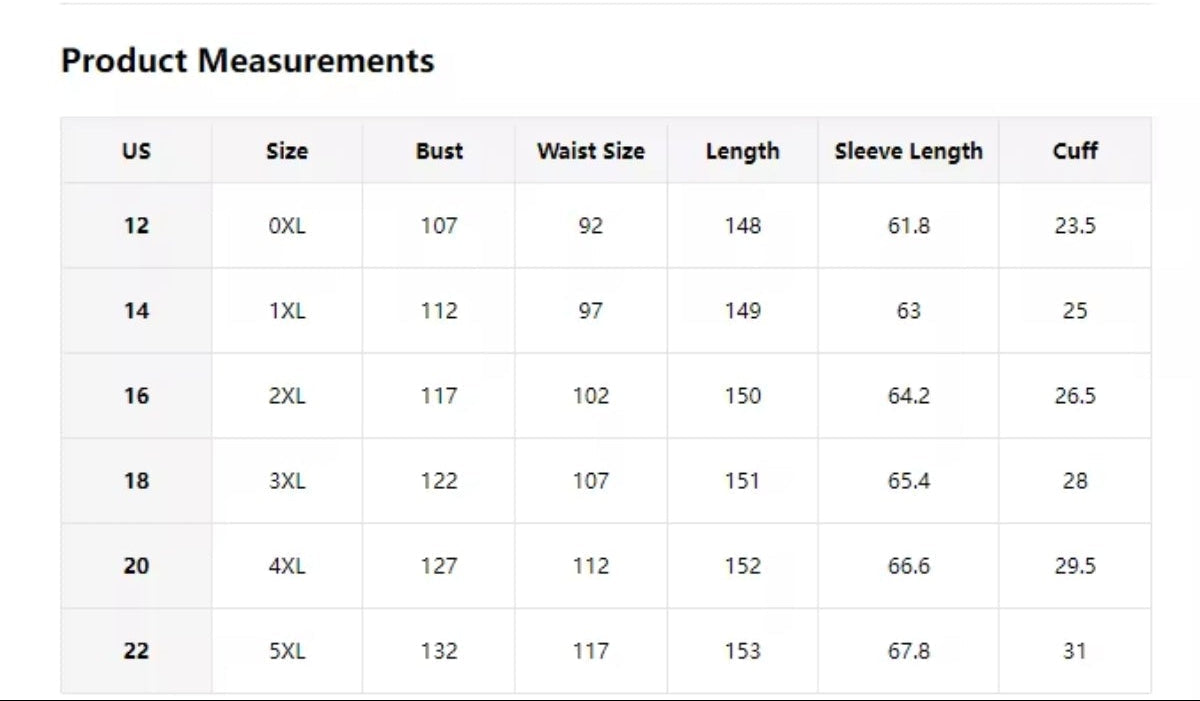
Task: Select sleeve length value 61.8
Action: click(908, 226)
